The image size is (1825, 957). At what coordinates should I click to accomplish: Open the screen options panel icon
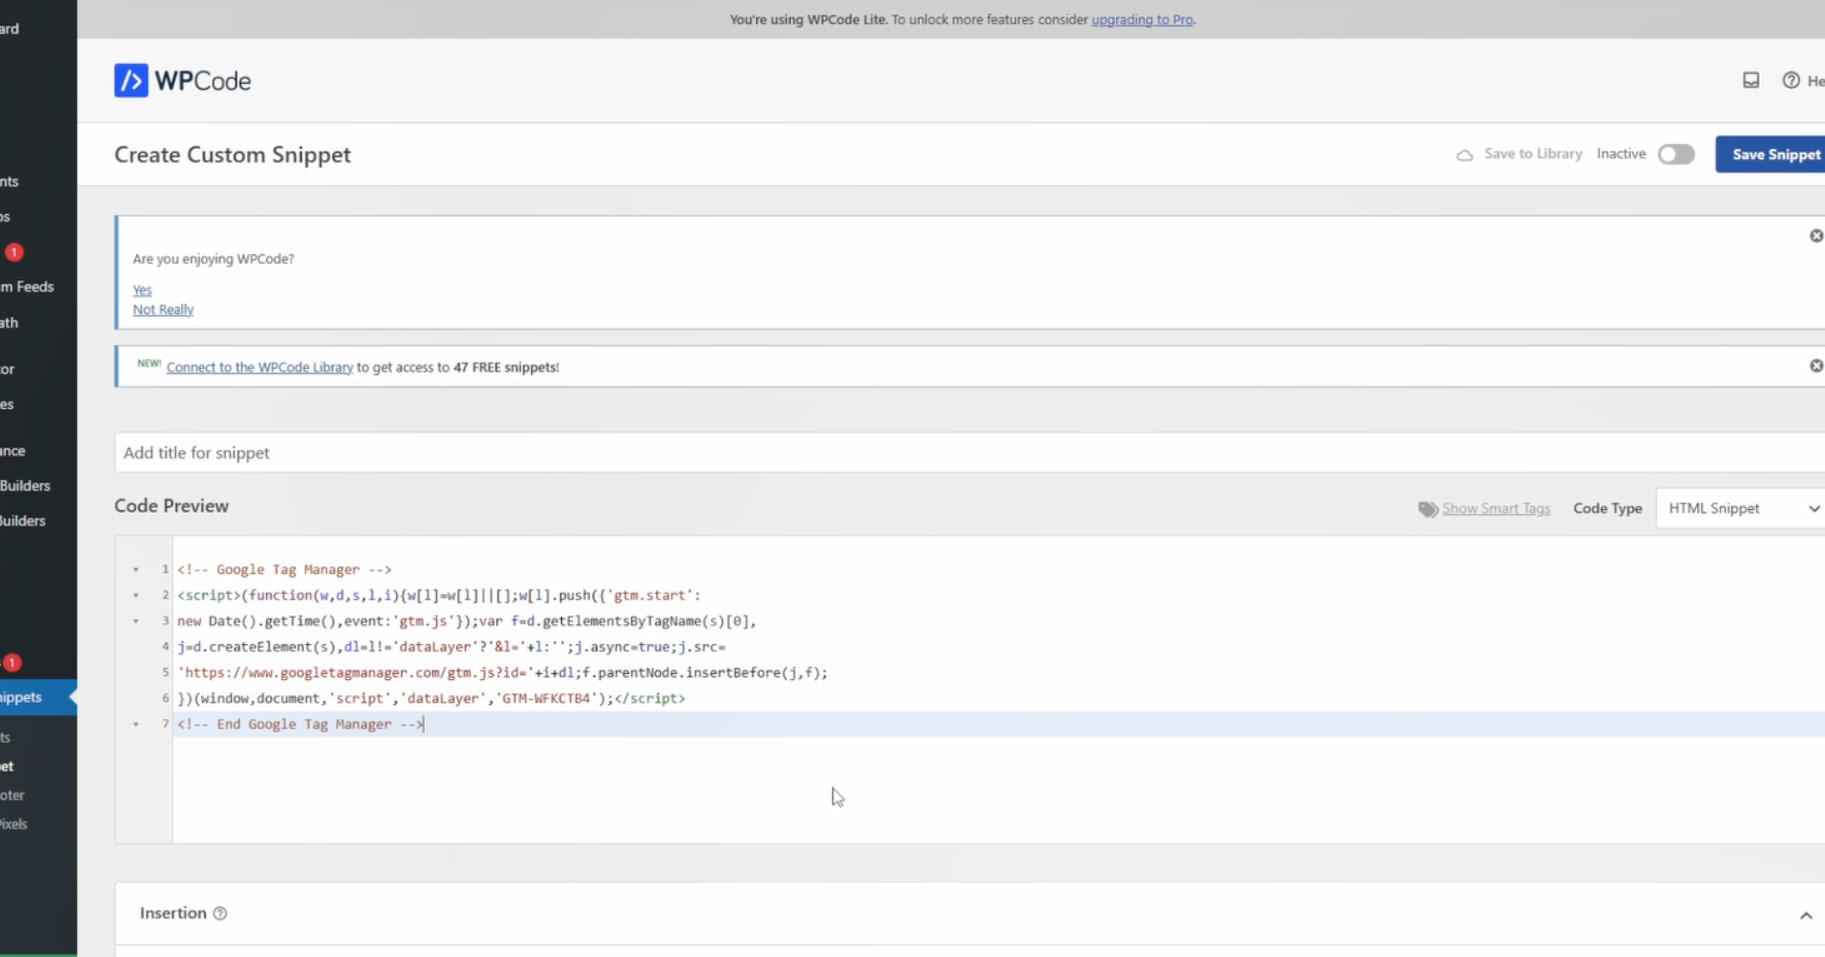1751,80
